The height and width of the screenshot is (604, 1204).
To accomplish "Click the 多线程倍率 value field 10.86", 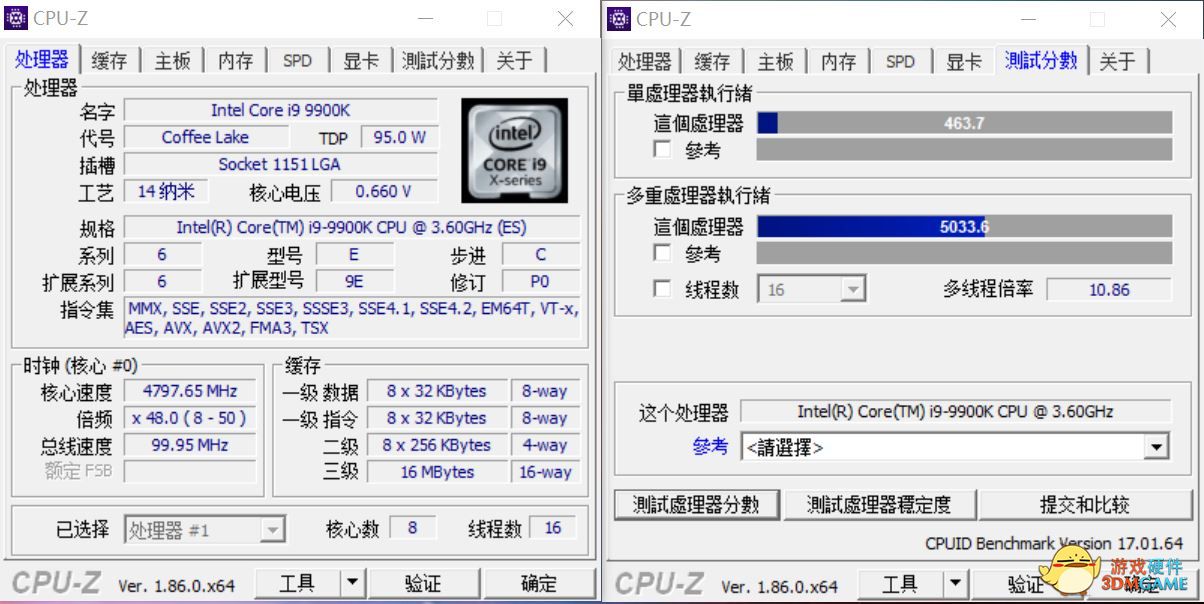I will coord(1108,289).
